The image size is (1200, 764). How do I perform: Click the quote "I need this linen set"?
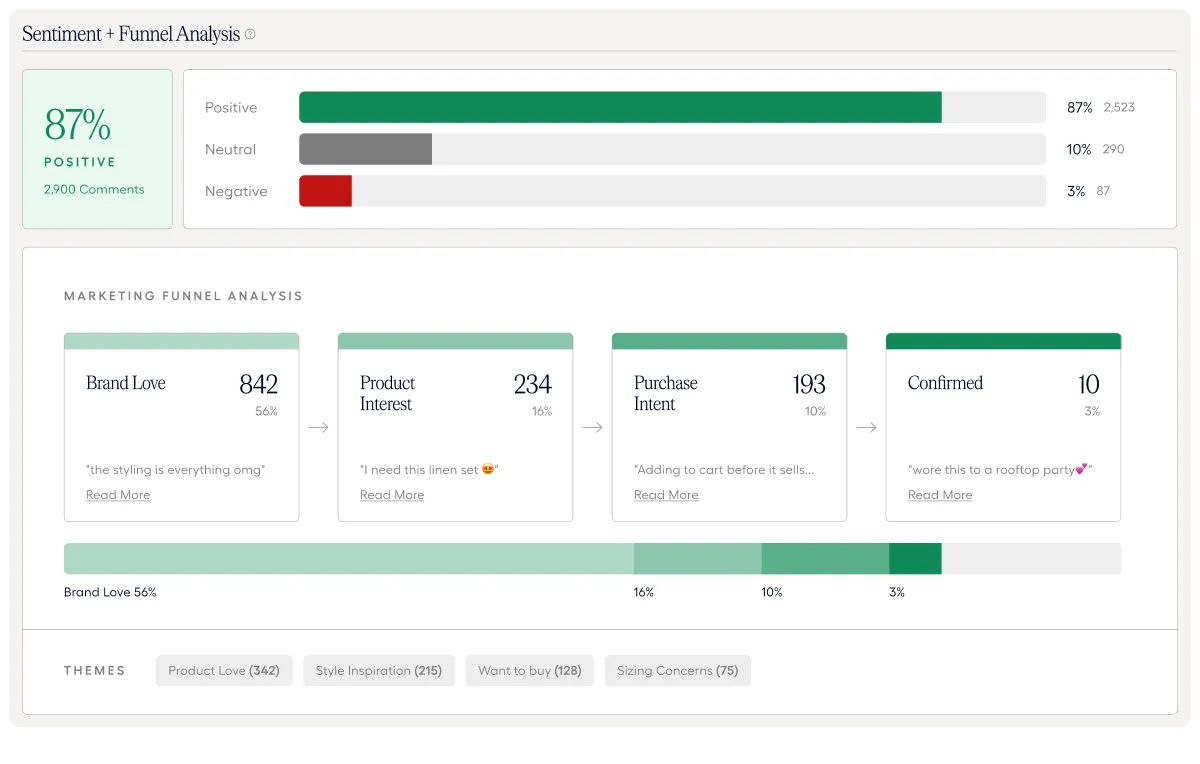pos(429,470)
